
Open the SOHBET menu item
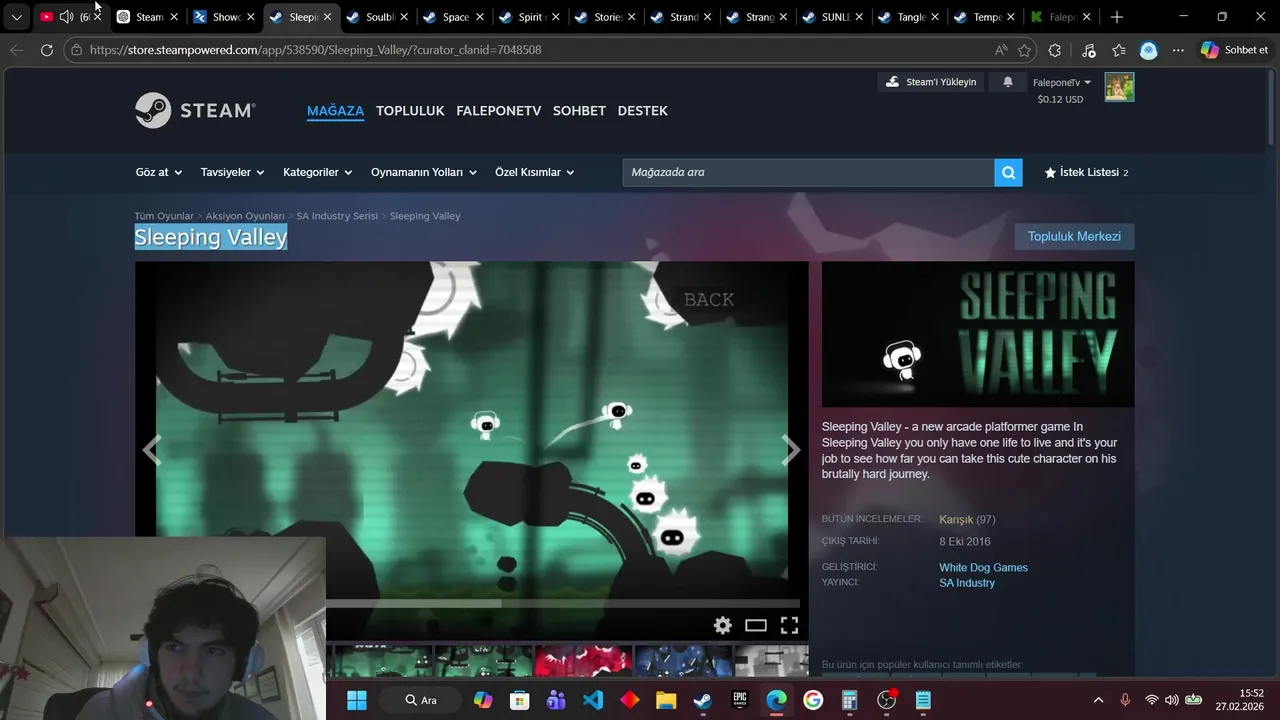point(579,111)
